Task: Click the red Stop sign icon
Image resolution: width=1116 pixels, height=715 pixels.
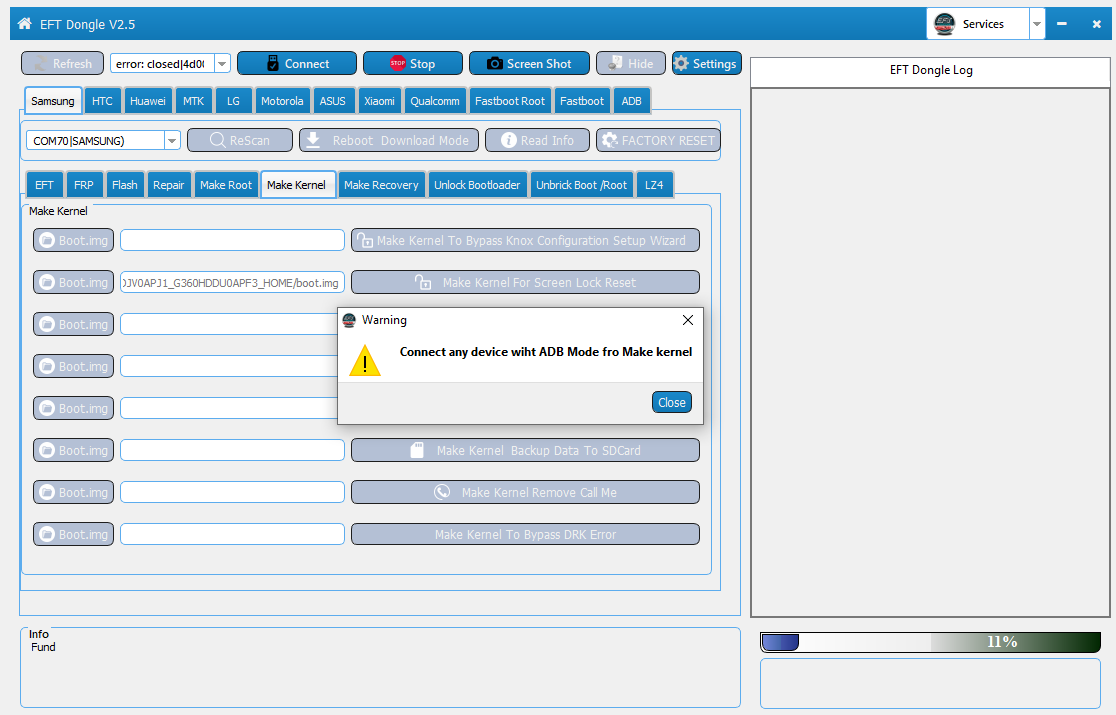Action: pyautogui.click(x=398, y=63)
